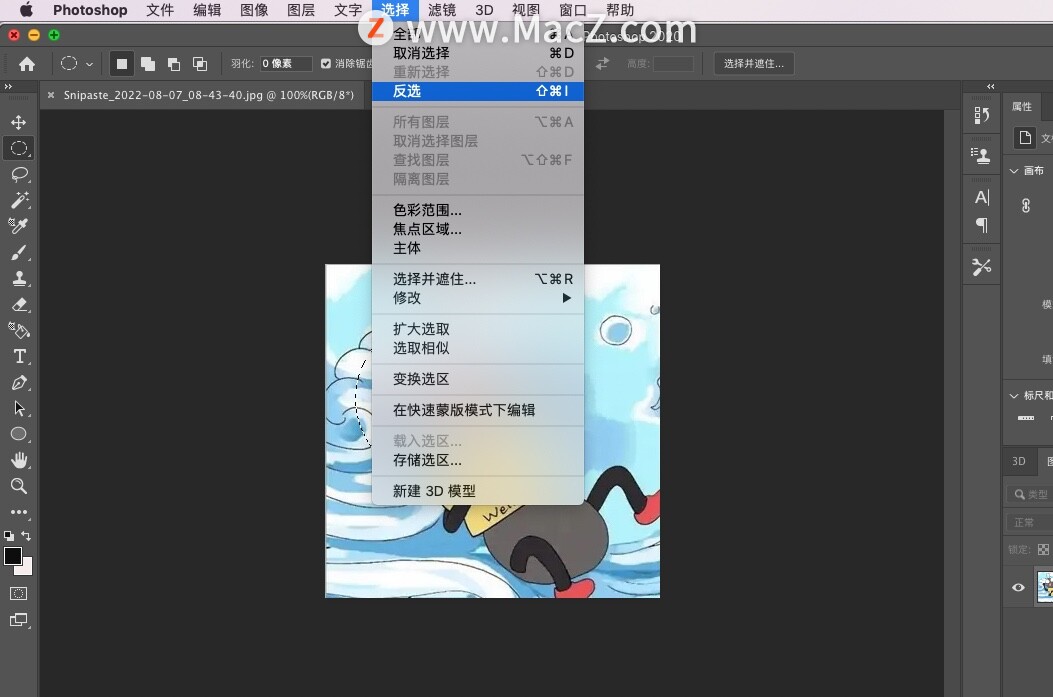1053x697 pixels.
Task: Select the Paint Bucket tool
Action: click(x=19, y=330)
